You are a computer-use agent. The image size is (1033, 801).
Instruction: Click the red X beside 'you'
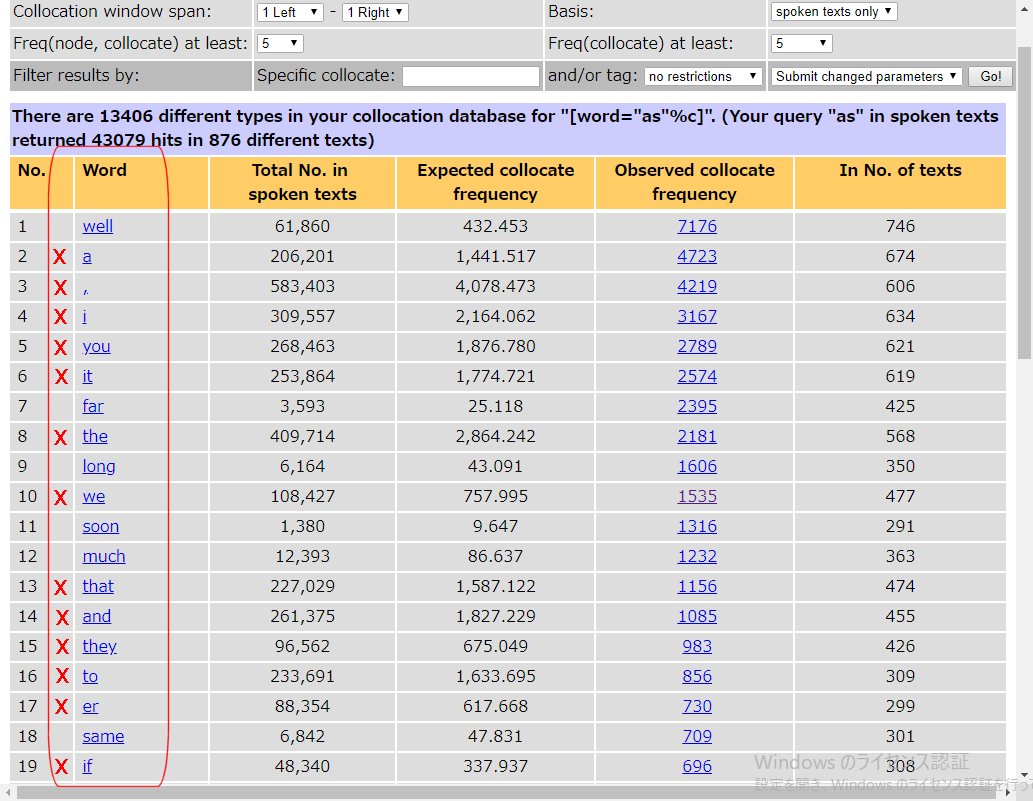click(x=60, y=347)
